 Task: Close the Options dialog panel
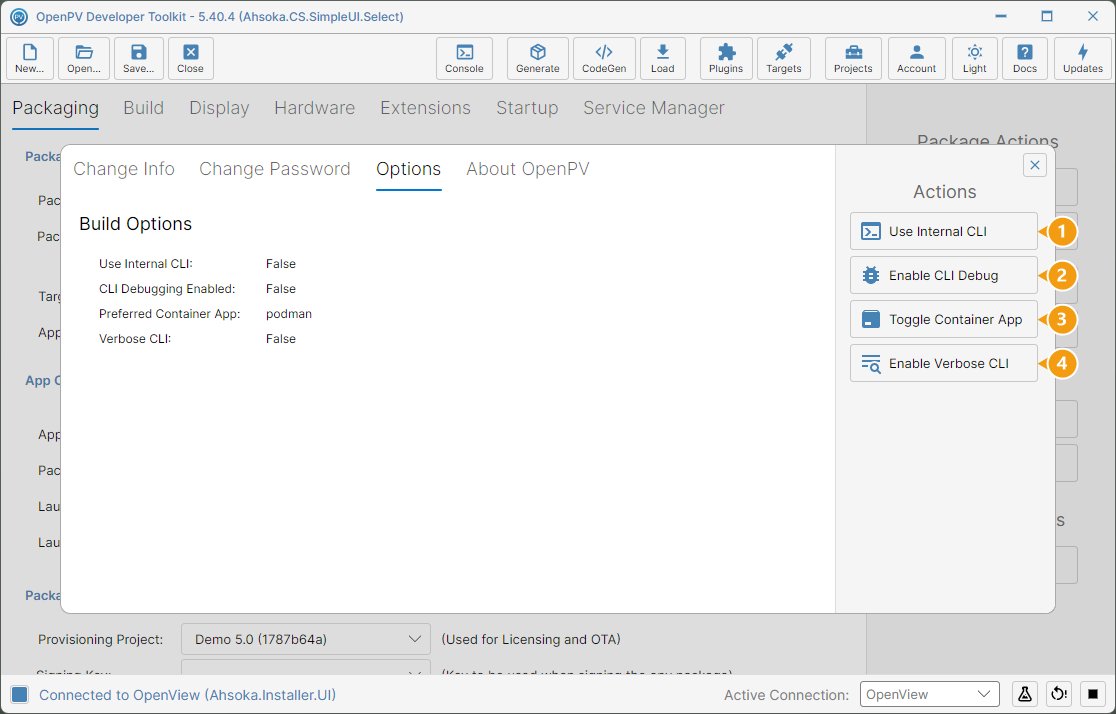pyautogui.click(x=1034, y=165)
